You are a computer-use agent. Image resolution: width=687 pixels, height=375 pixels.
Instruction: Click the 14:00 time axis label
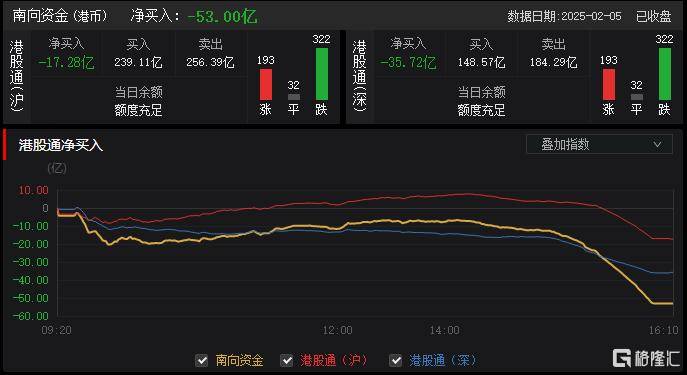point(444,330)
